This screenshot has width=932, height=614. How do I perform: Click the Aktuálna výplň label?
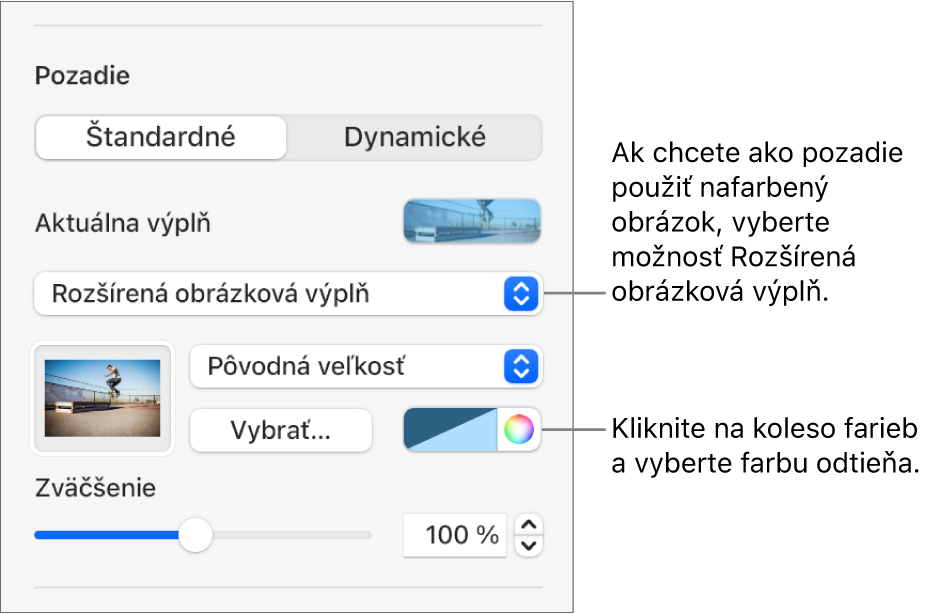(122, 223)
